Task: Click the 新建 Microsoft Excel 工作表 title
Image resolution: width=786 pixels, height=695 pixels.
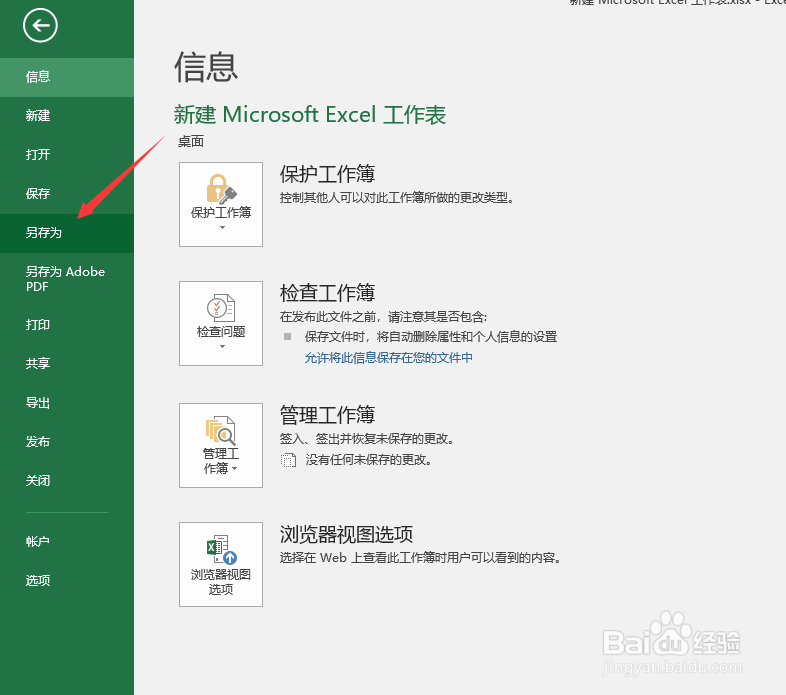Action: click(x=310, y=115)
